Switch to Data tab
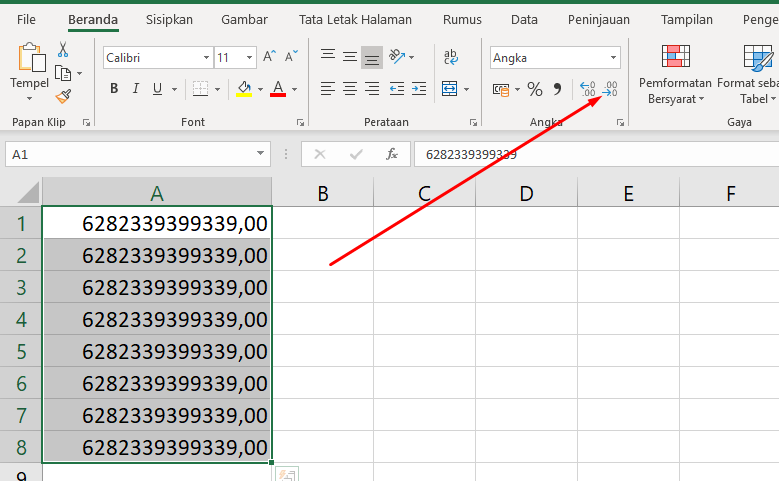Viewport: 779px width, 481px height. (x=524, y=19)
